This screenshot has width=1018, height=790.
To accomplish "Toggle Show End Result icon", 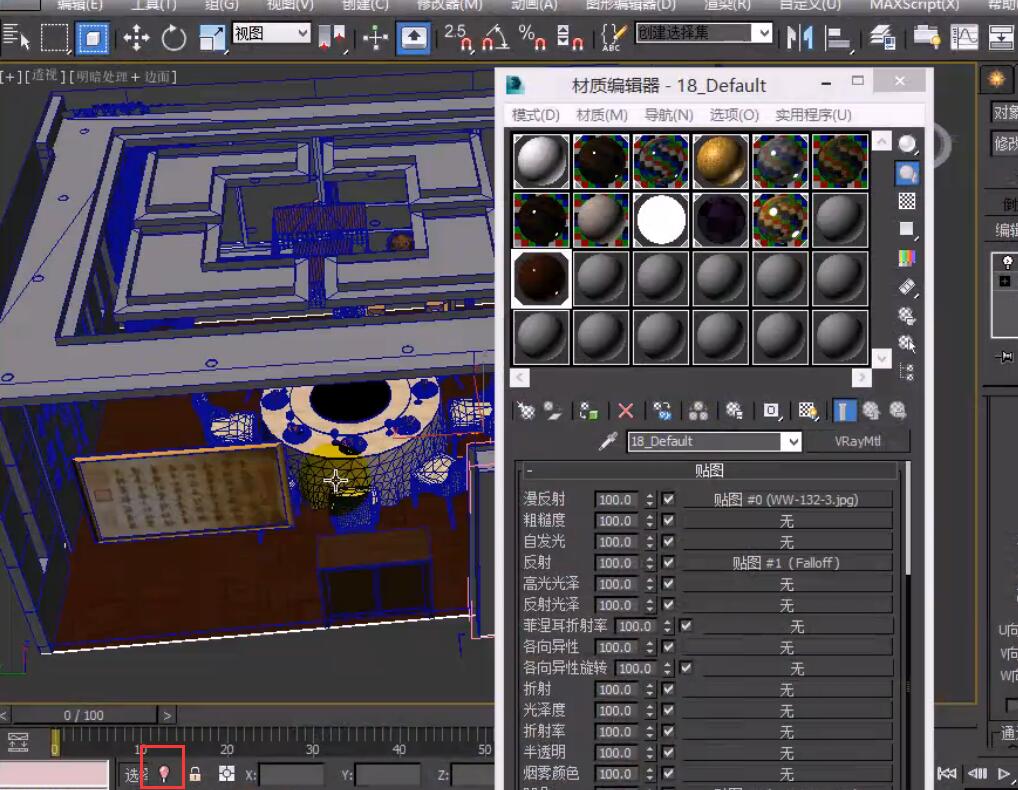I will pyautogui.click(x=845, y=410).
